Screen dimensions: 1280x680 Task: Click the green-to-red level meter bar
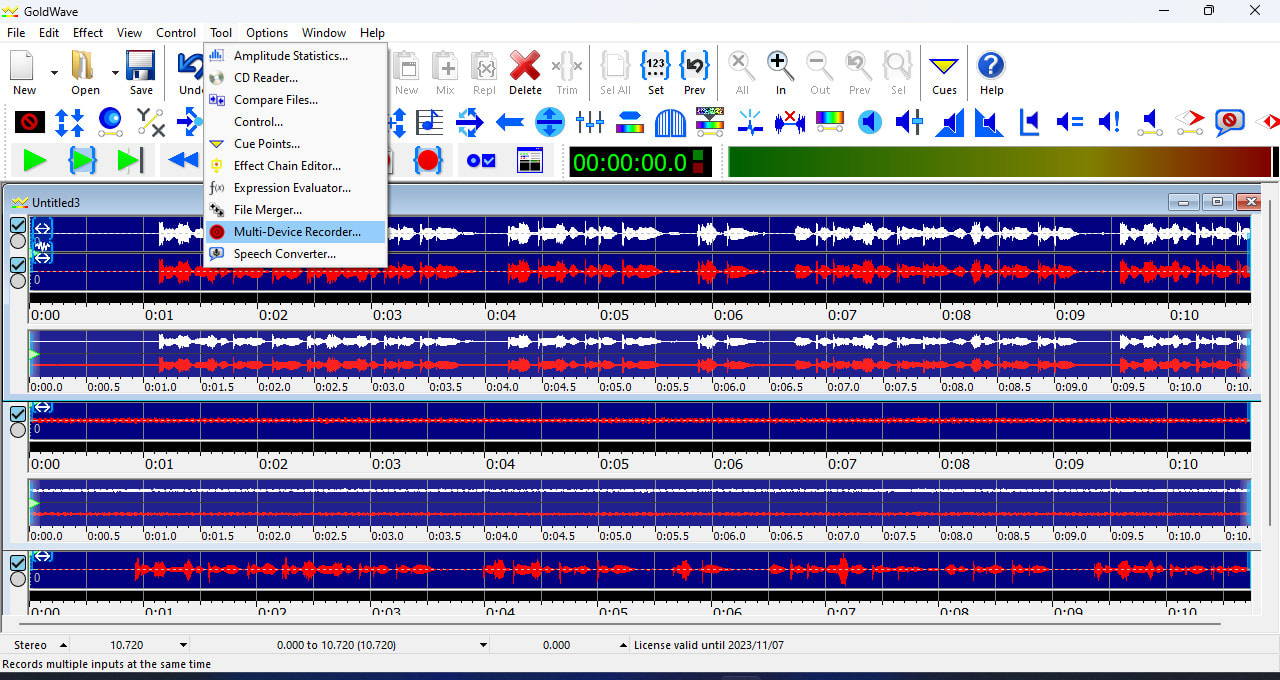(x=1000, y=161)
